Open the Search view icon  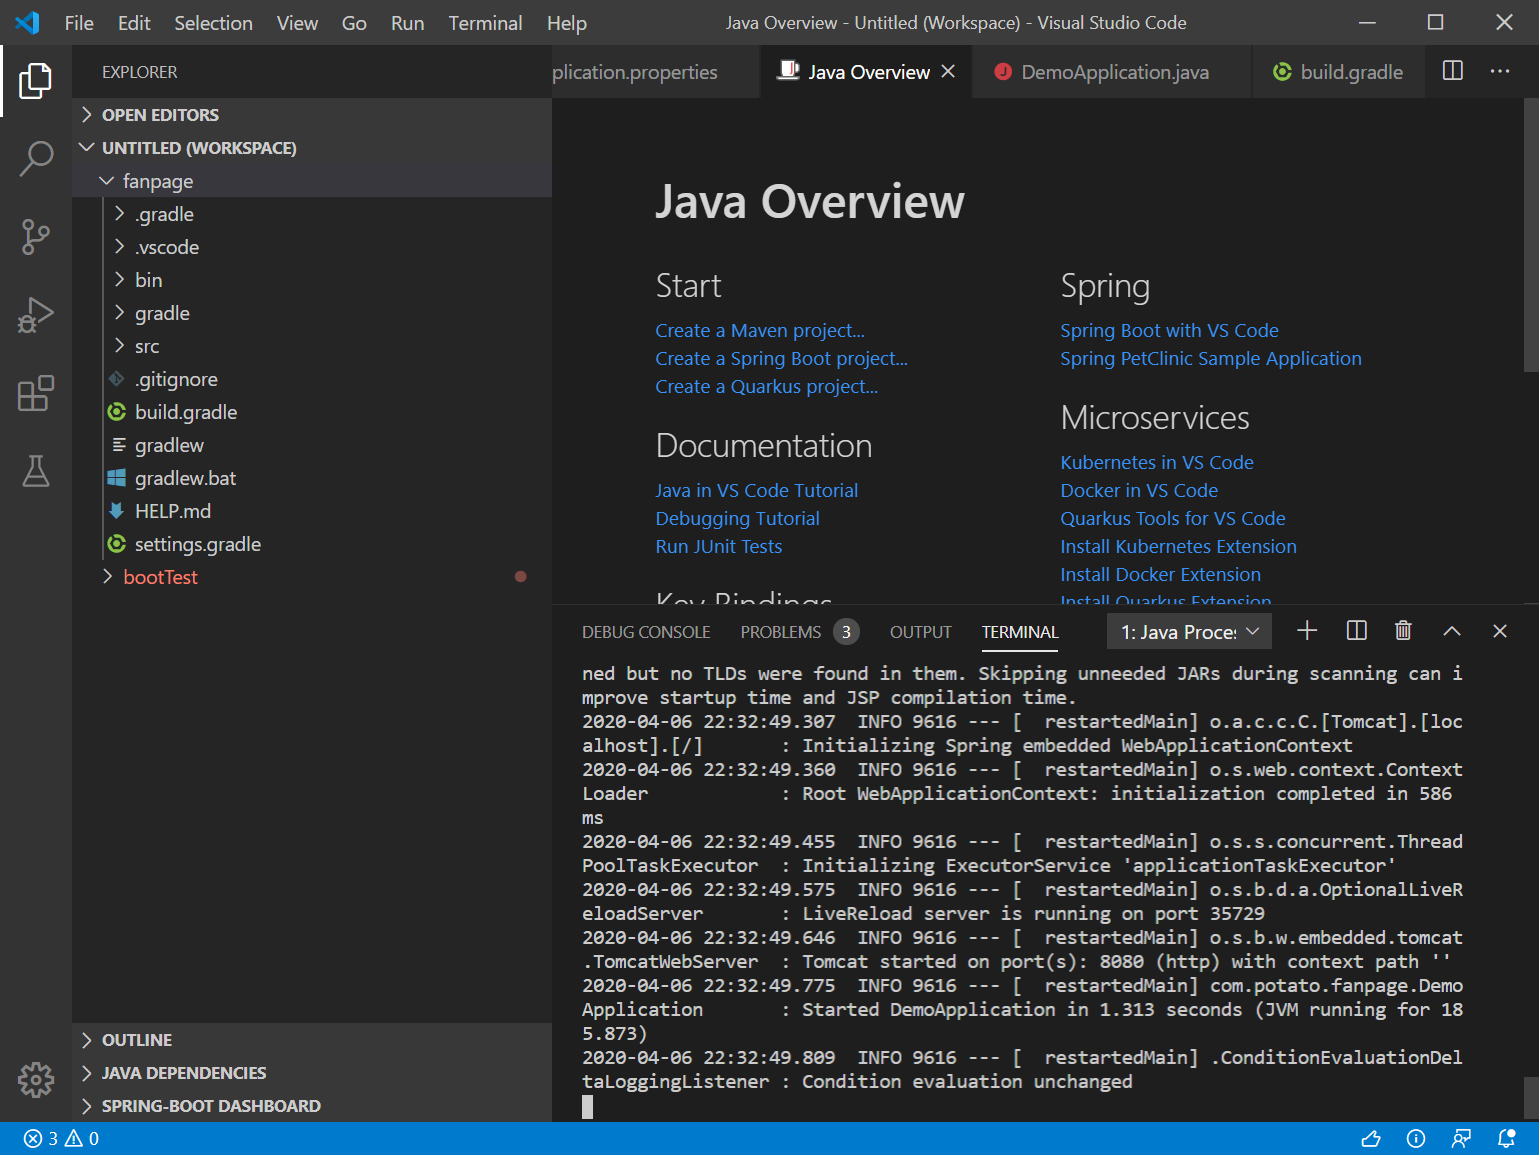[x=36, y=158]
